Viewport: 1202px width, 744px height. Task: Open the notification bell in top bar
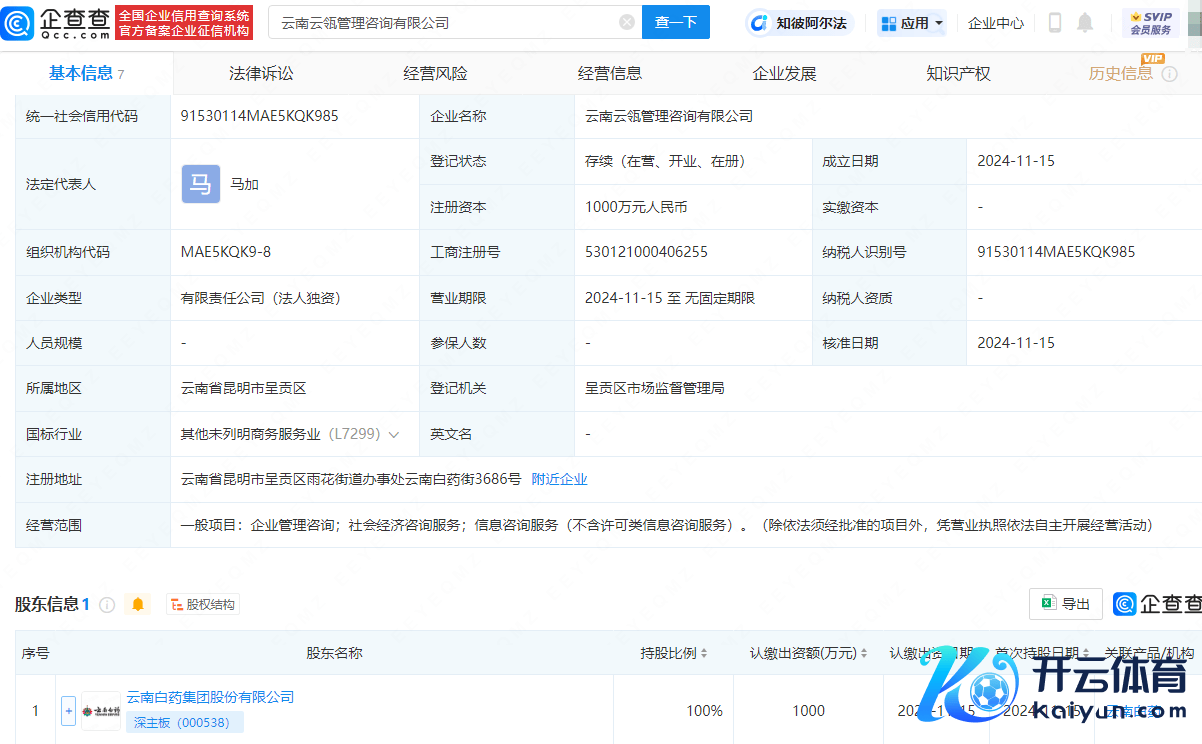[x=1085, y=23]
